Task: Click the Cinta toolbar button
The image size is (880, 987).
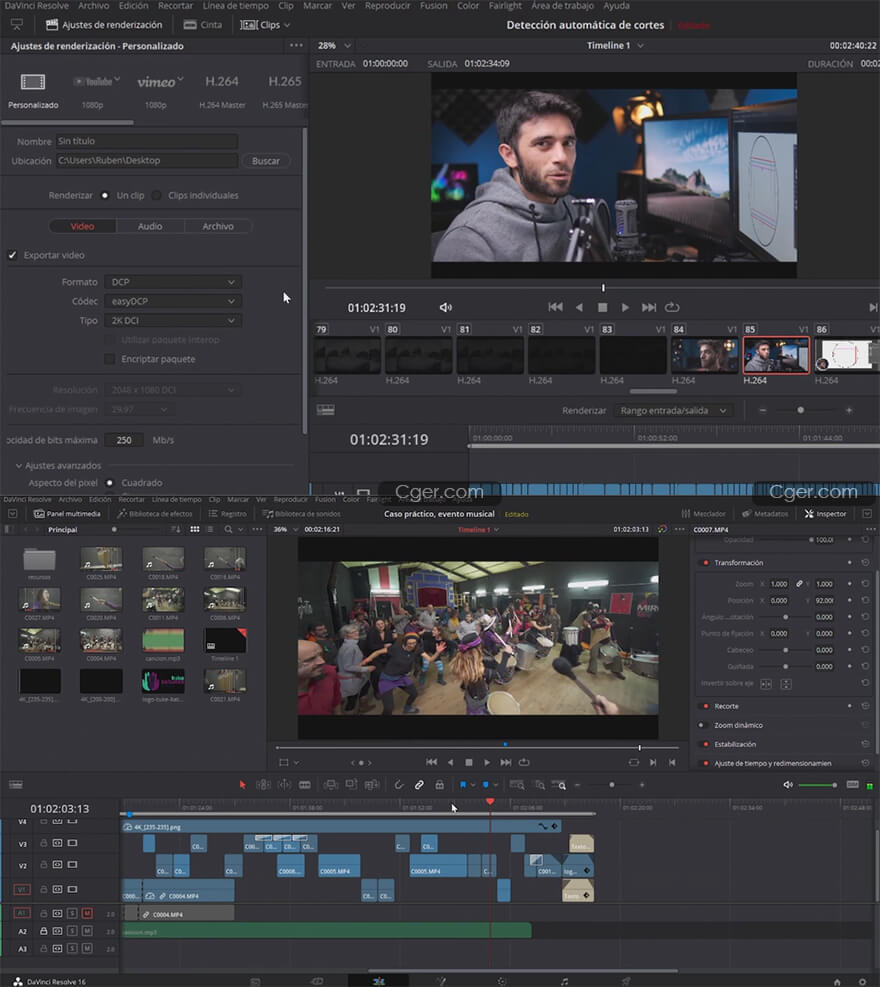Action: [203, 25]
